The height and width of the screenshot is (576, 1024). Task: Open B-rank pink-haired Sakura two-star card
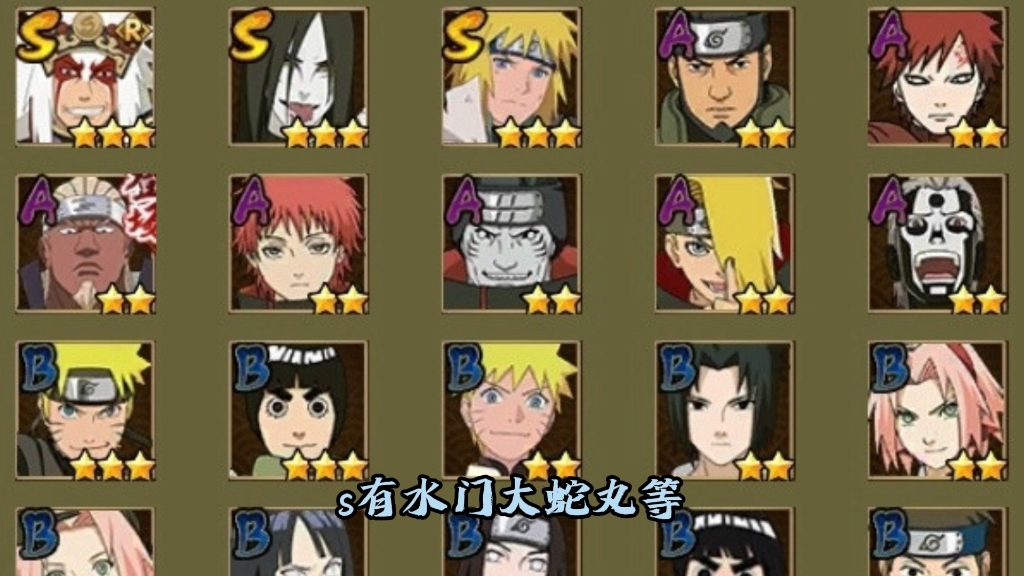(x=938, y=410)
